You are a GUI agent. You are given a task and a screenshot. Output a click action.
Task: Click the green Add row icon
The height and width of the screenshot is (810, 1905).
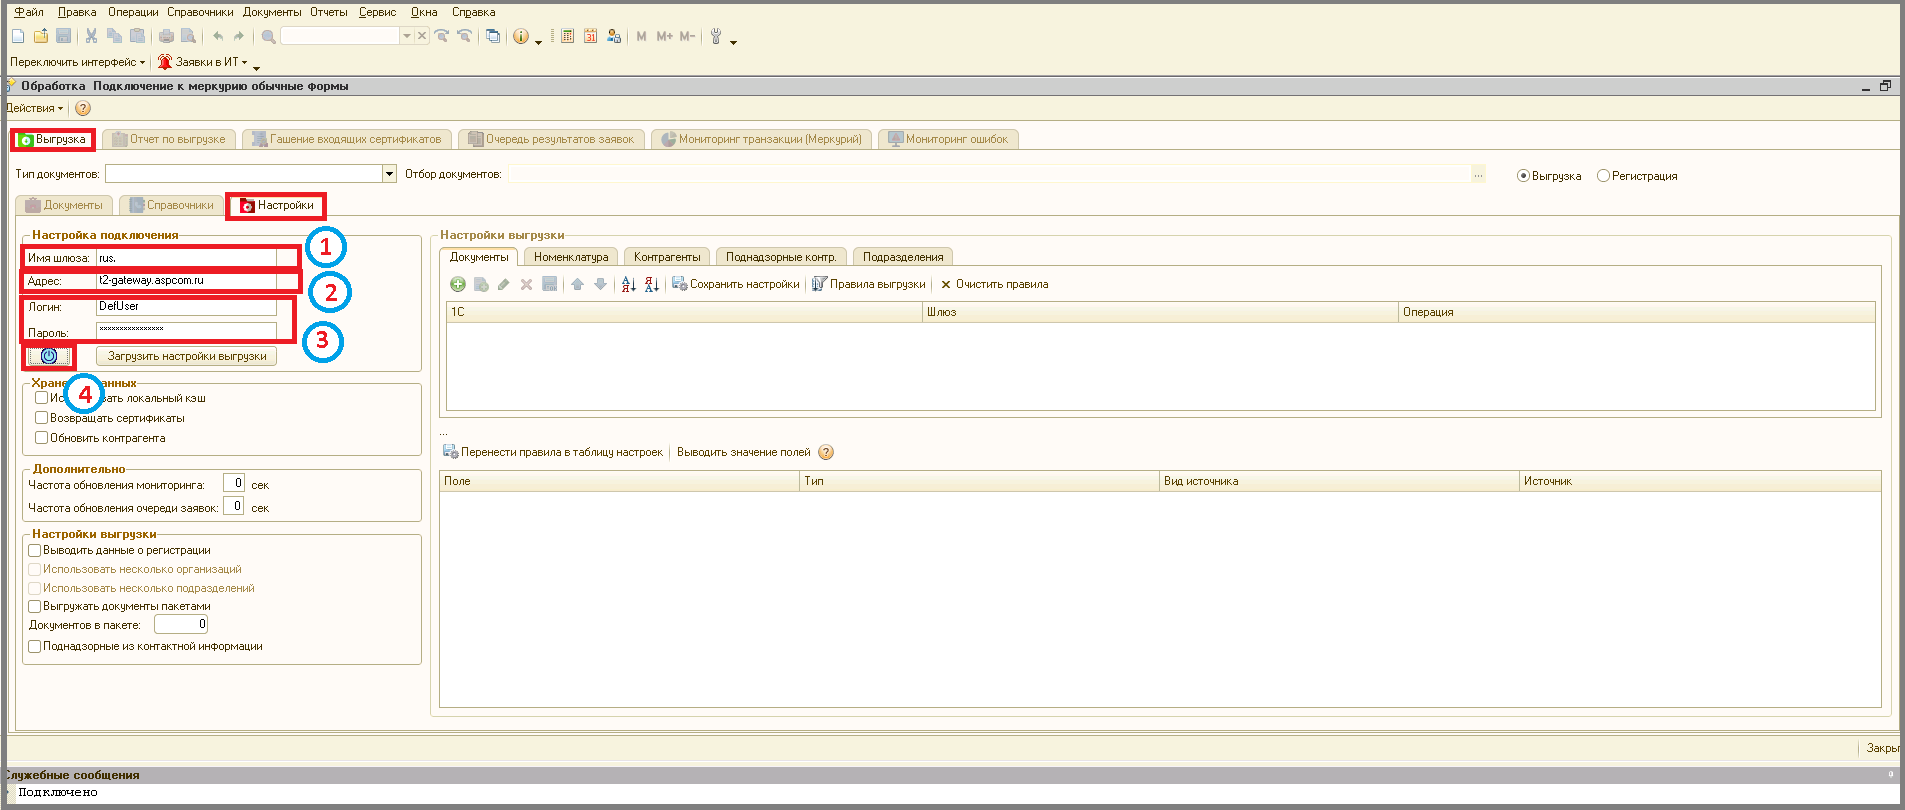point(458,284)
